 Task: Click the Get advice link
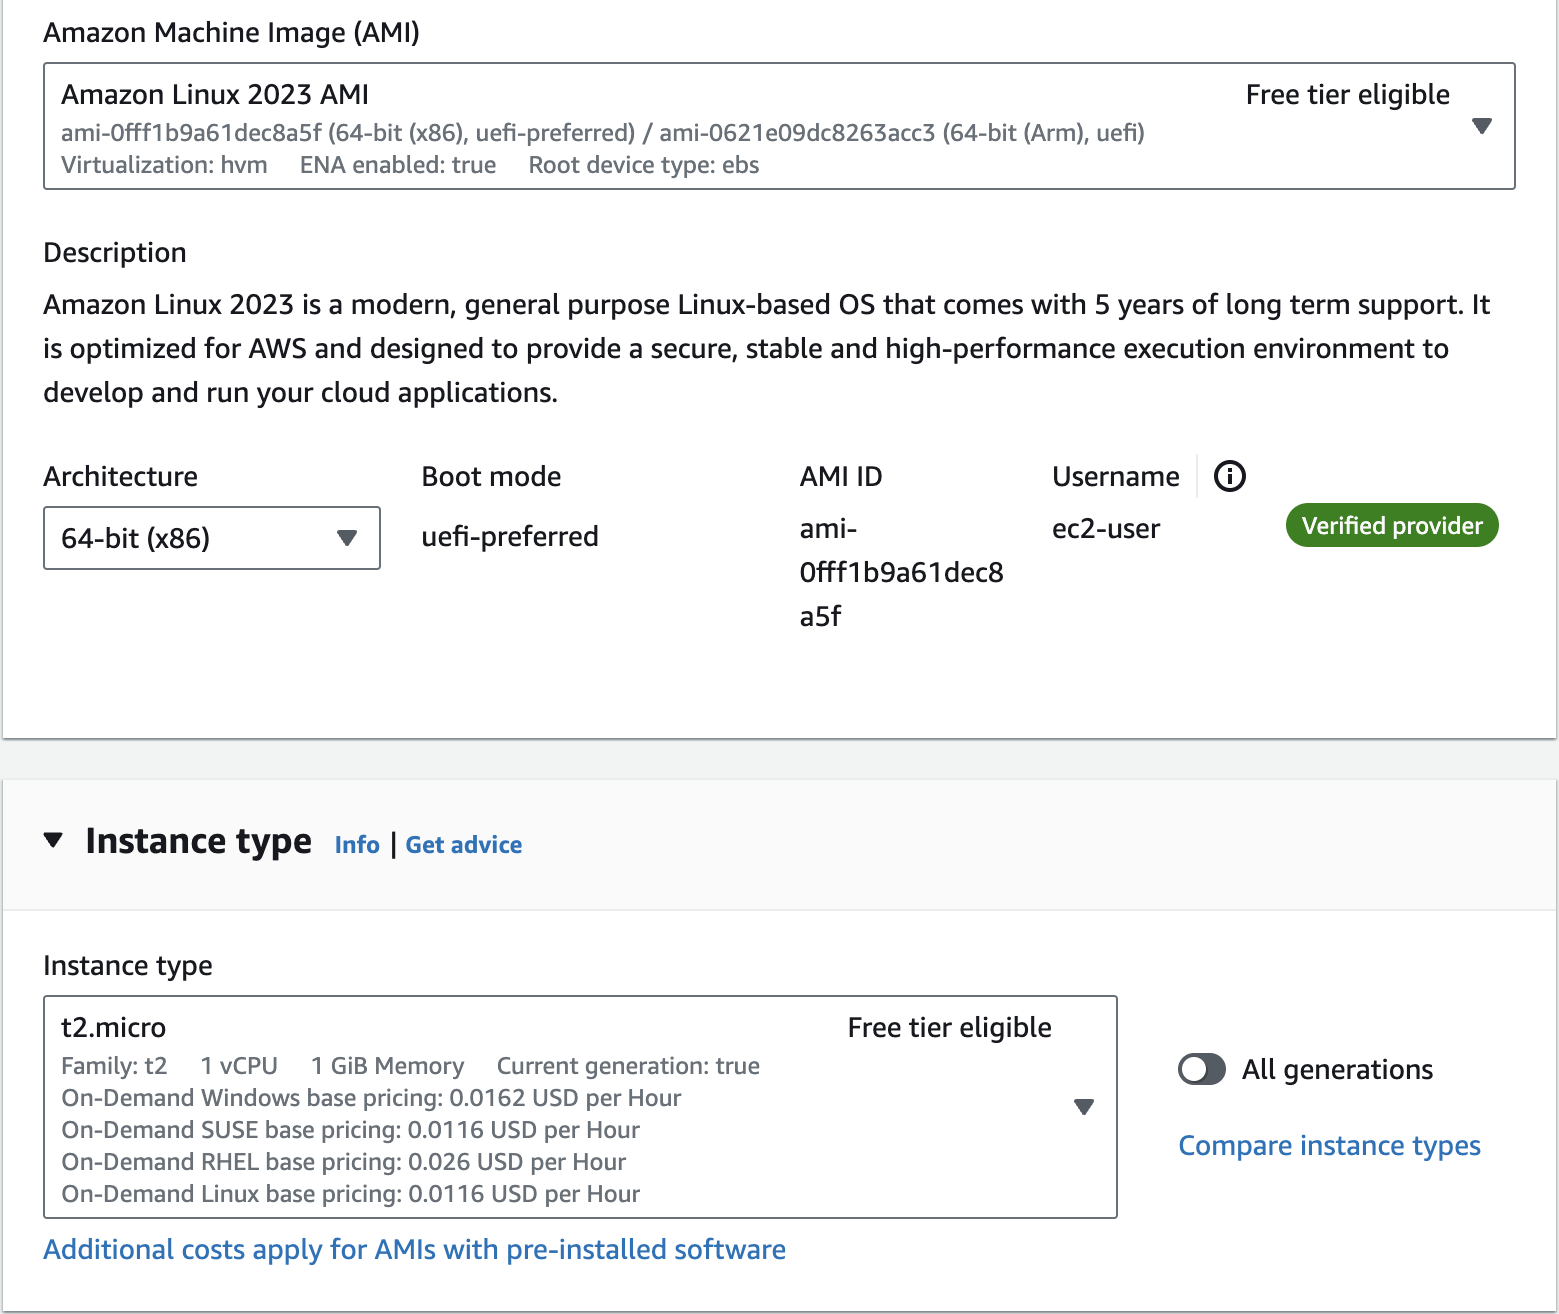(x=463, y=845)
